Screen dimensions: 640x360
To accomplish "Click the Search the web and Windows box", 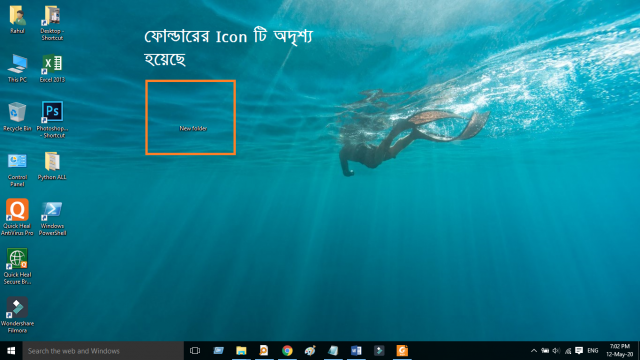I will pos(103,351).
